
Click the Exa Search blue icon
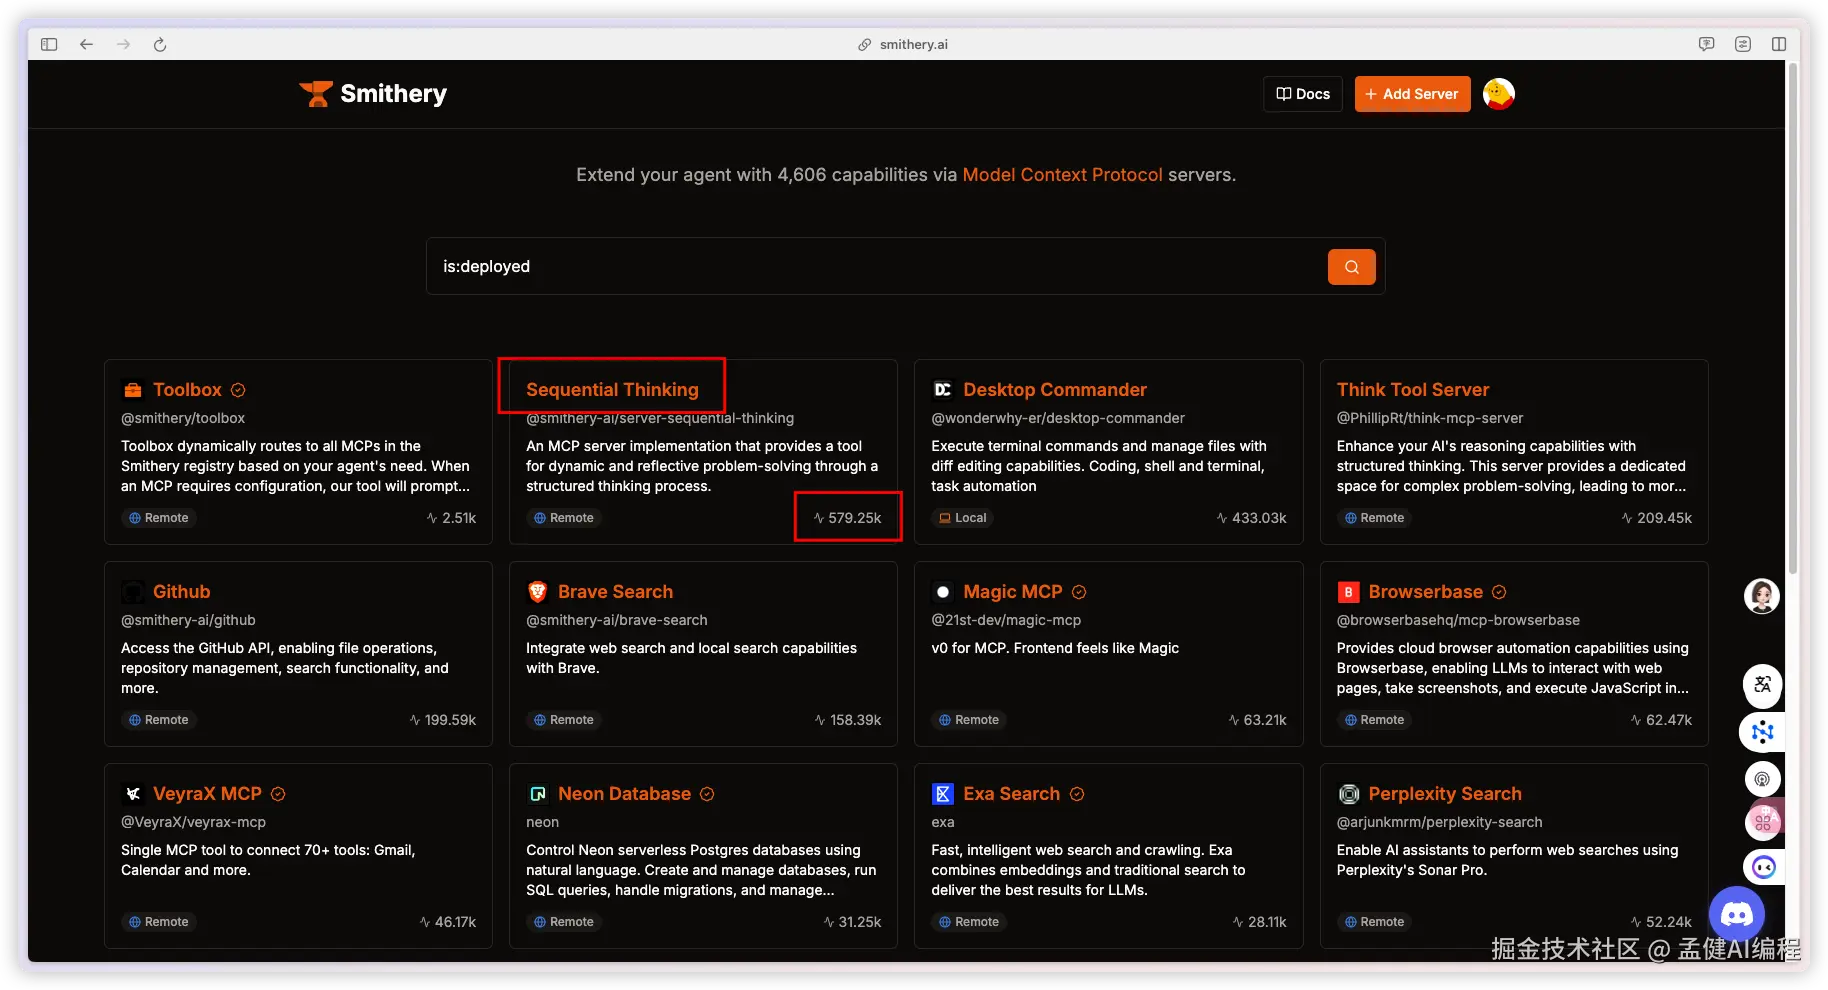[x=943, y=794]
